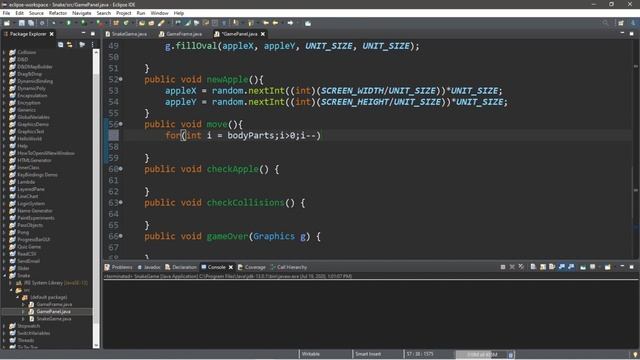Collapse the Snake project in the tree
640x360 pixels.
tap(4, 276)
